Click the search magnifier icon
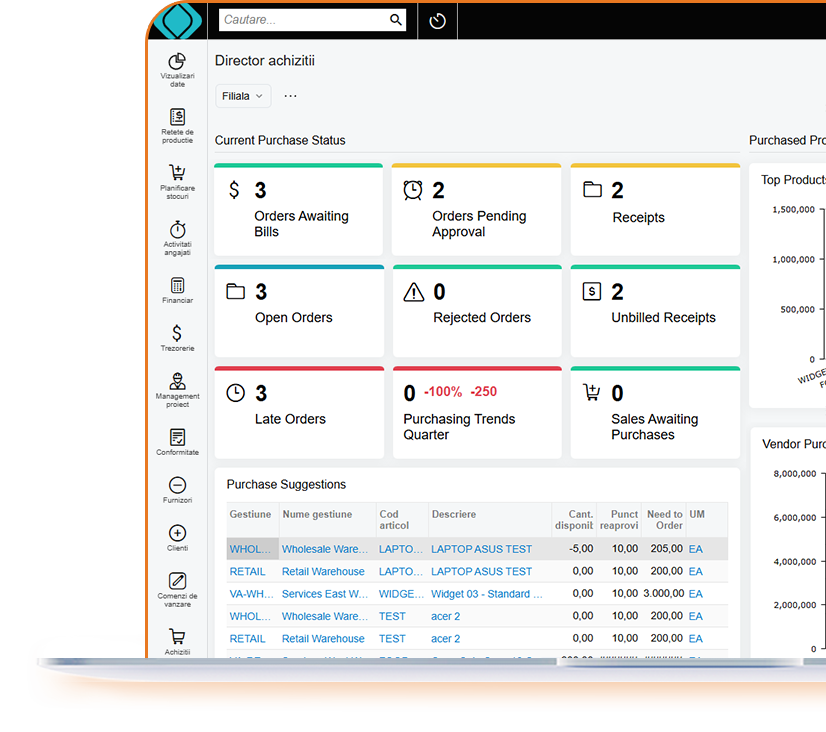 [395, 19]
